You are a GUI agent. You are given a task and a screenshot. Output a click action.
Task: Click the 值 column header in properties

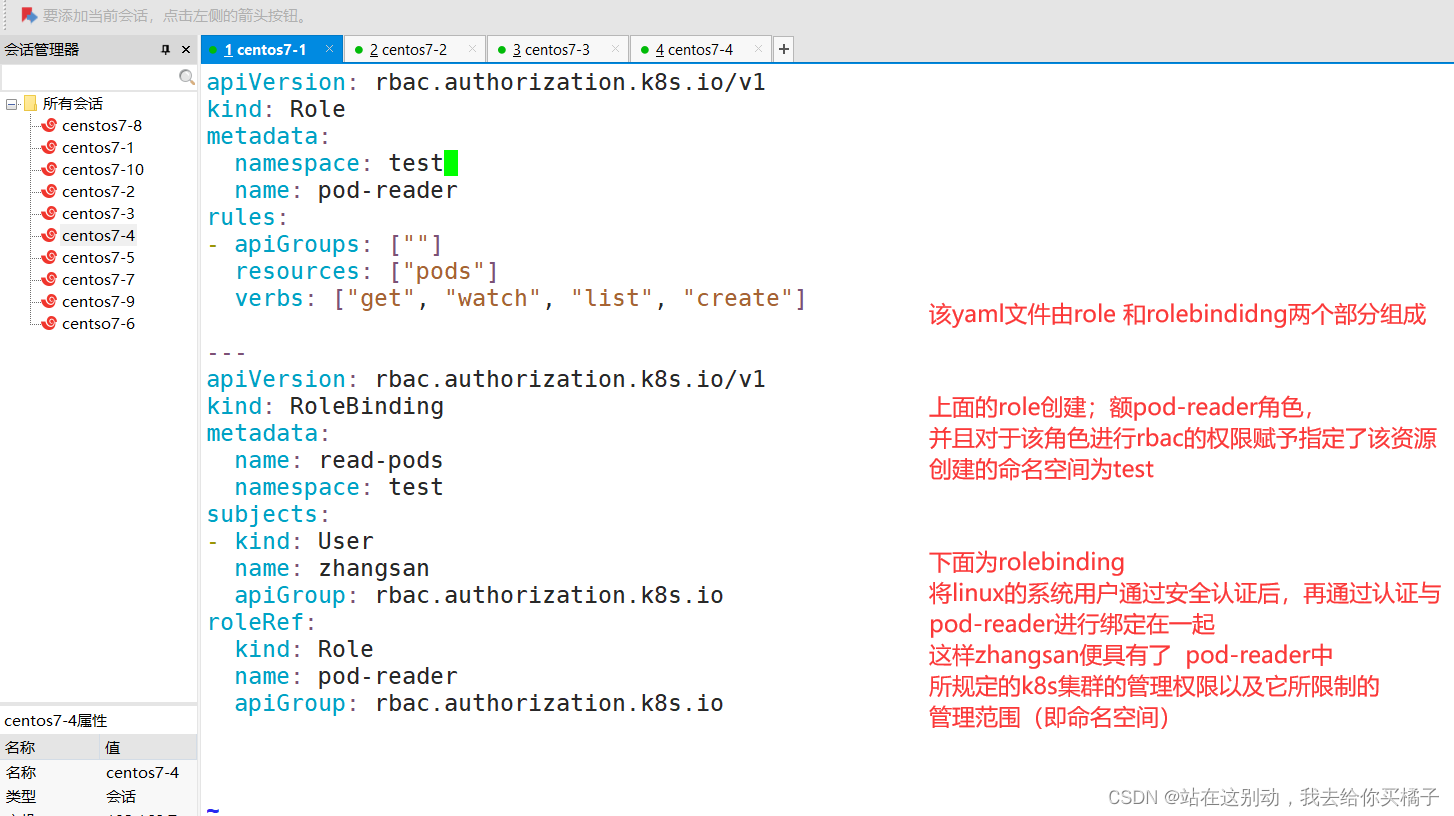[148, 748]
